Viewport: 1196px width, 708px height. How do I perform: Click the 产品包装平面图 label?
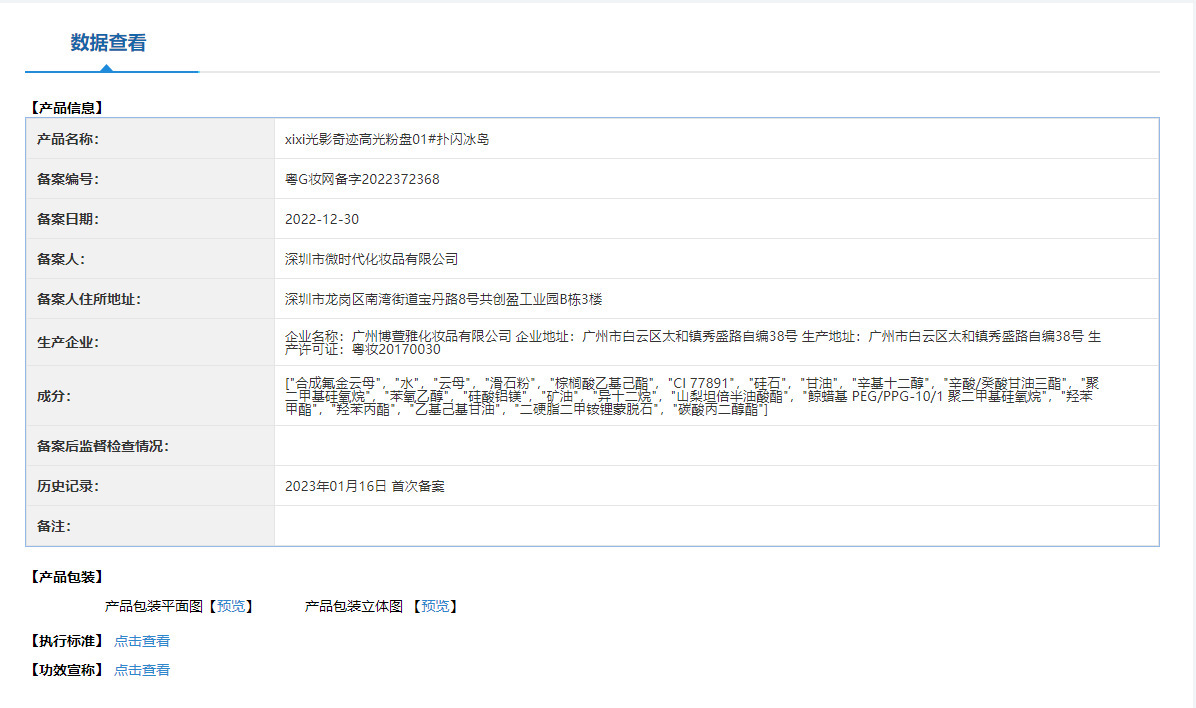pyautogui.click(x=153, y=606)
